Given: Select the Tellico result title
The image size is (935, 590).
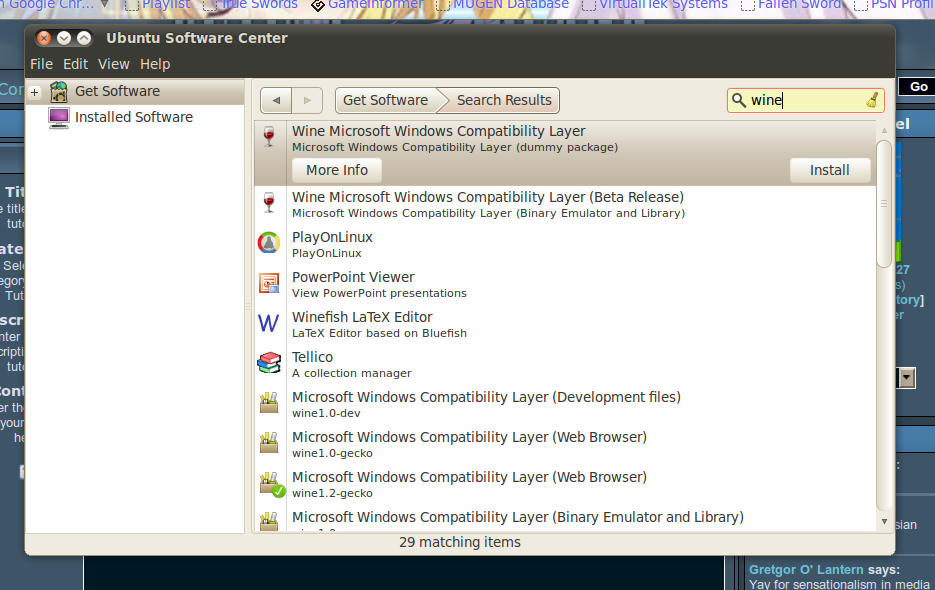Looking at the screenshot, I should pyautogui.click(x=312, y=357).
